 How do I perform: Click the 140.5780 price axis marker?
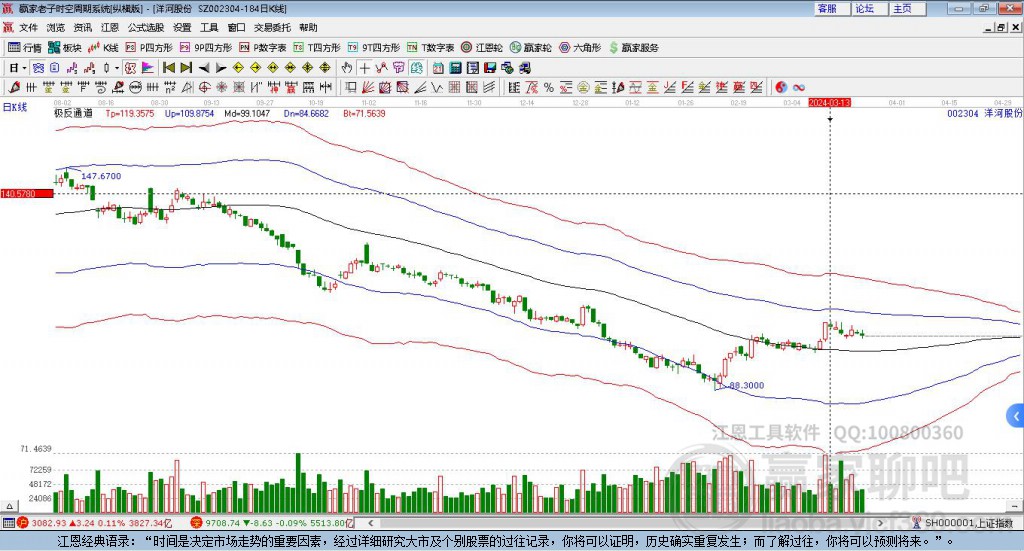(x=27, y=193)
